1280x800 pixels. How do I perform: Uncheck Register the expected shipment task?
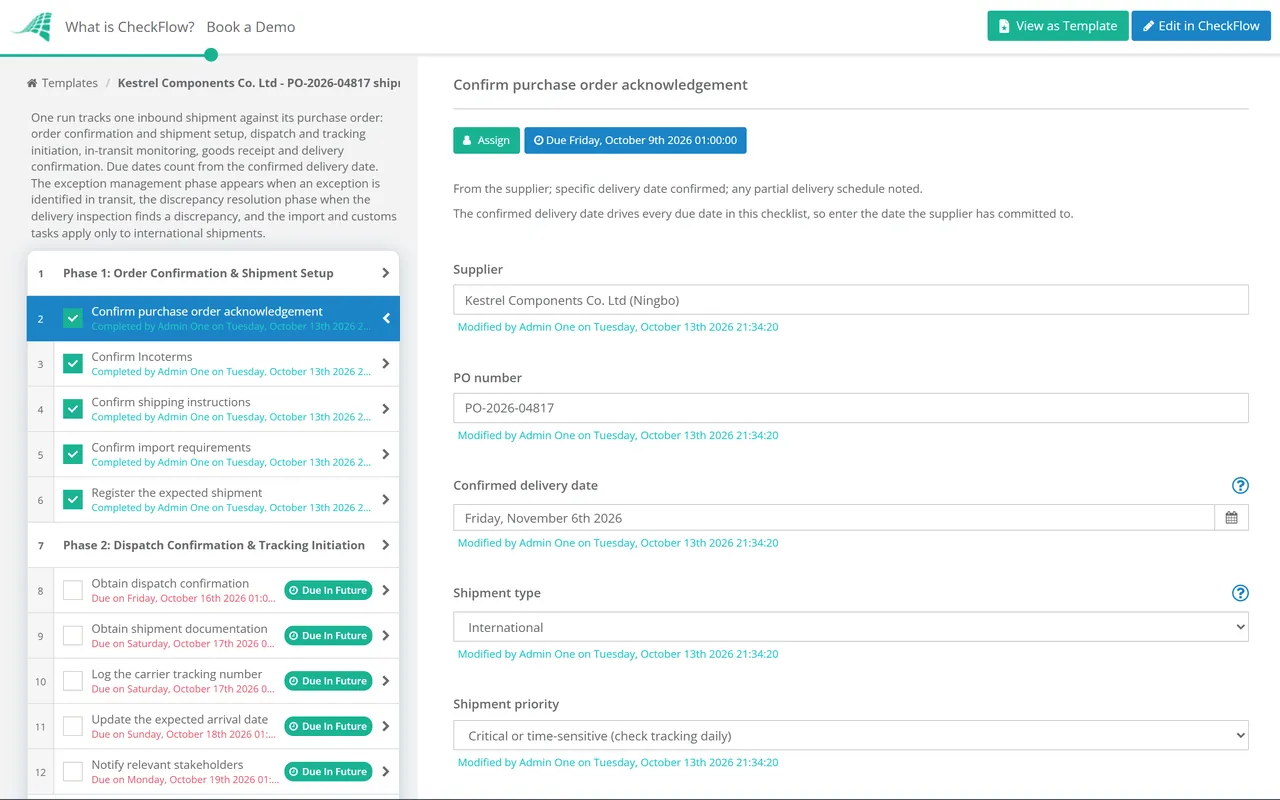pyautogui.click(x=73, y=500)
